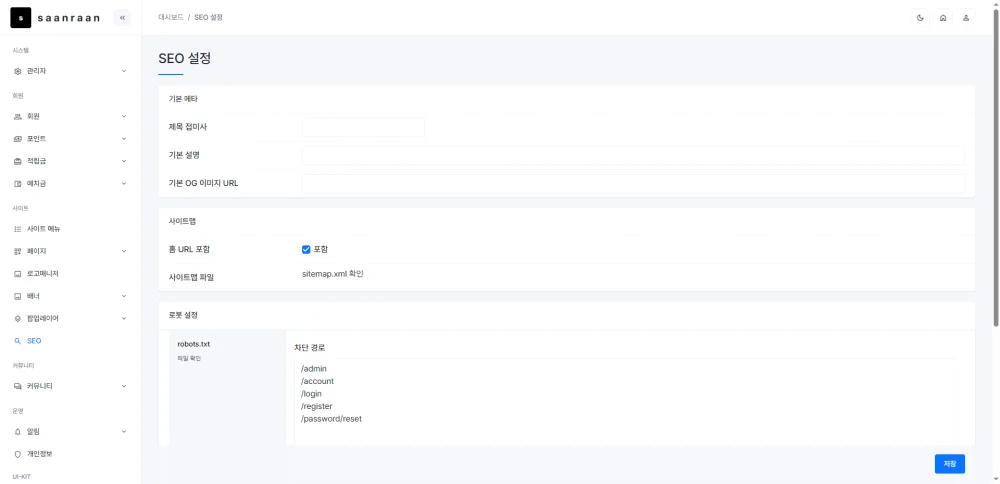1000x484 pixels.
Task: Click the page vertical scrollbar
Action: pos(996,166)
